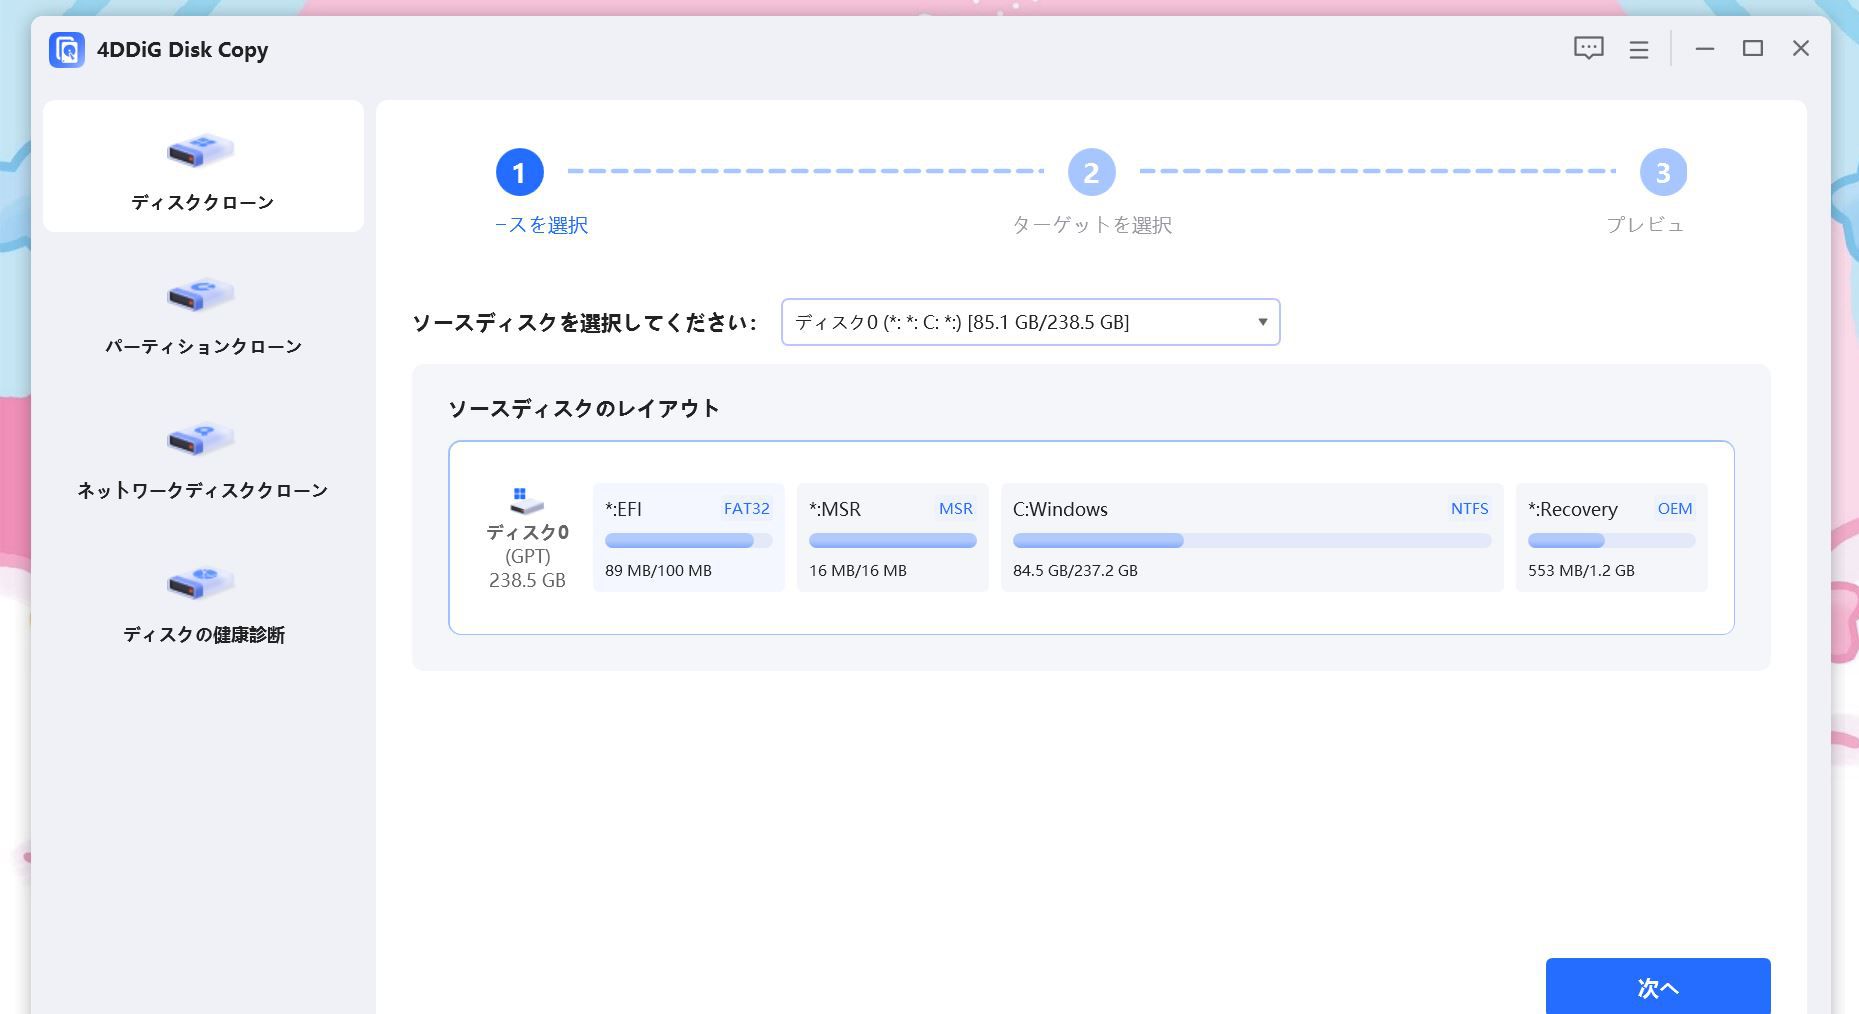Jump to step 3, preview
The image size is (1859, 1014).
coord(1664,172)
